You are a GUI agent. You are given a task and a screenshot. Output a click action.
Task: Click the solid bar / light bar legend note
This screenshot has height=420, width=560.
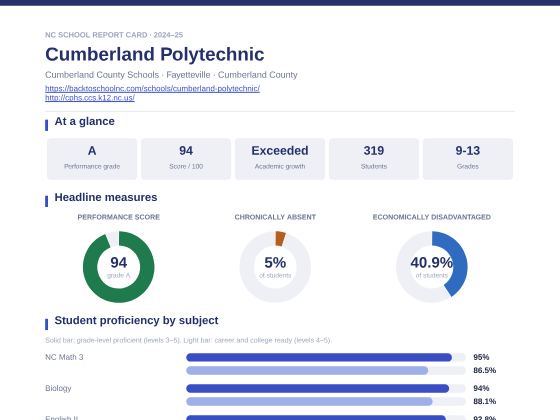click(x=188, y=340)
